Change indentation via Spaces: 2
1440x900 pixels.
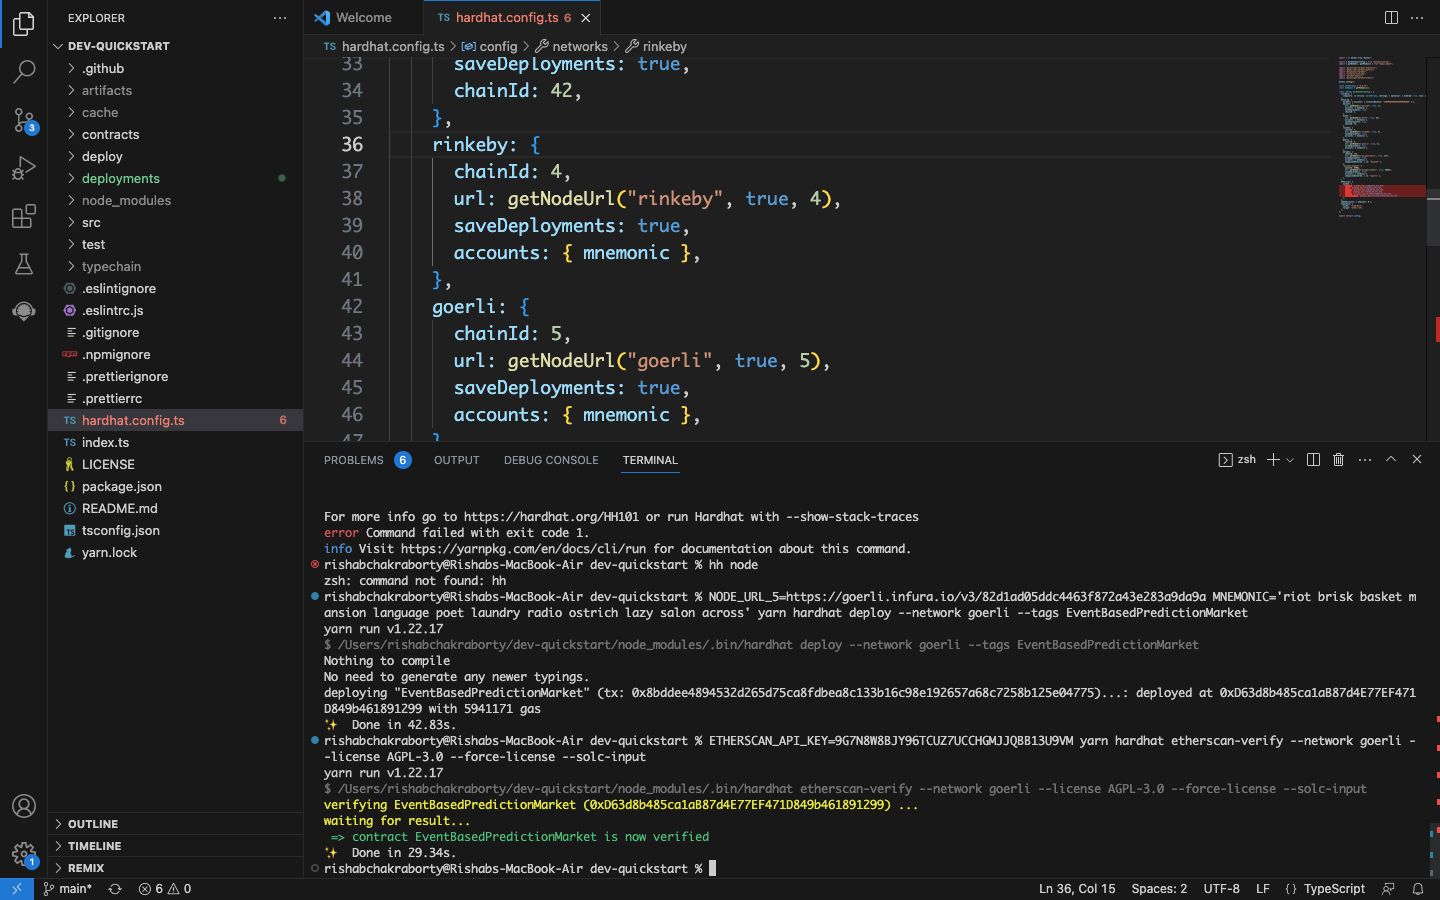click(x=1159, y=889)
